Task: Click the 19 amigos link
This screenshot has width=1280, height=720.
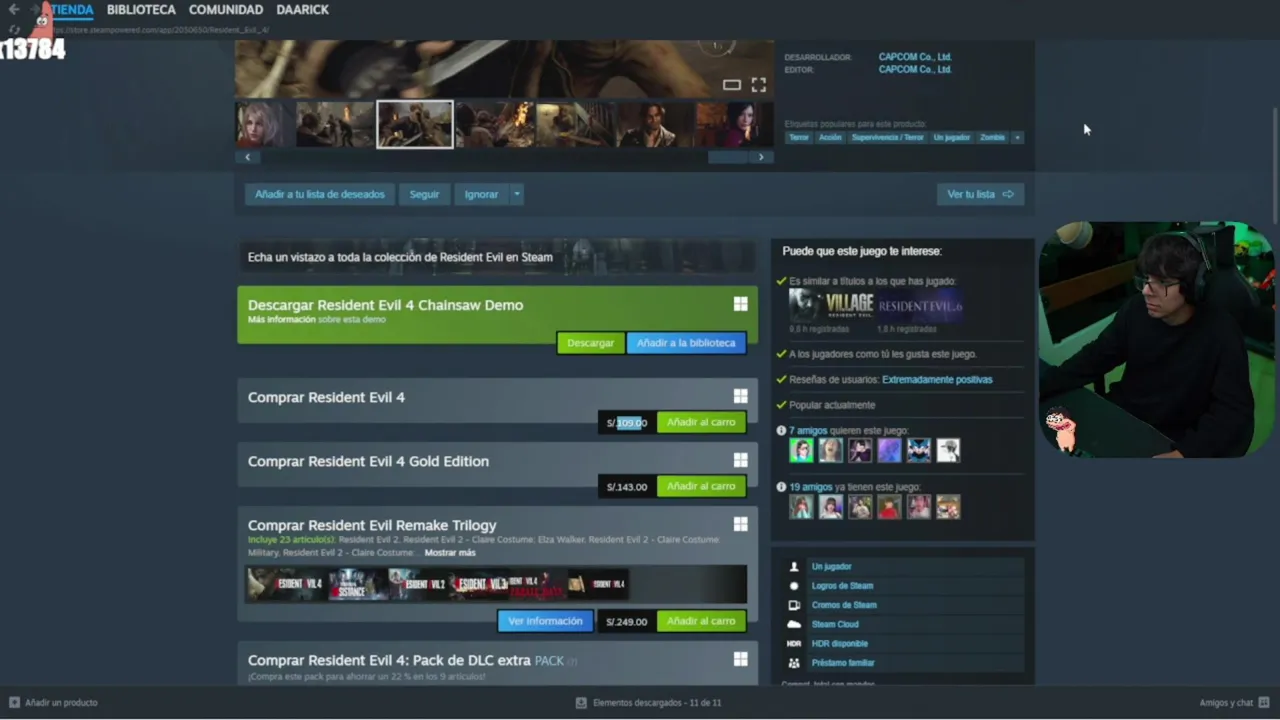Action: (811, 487)
